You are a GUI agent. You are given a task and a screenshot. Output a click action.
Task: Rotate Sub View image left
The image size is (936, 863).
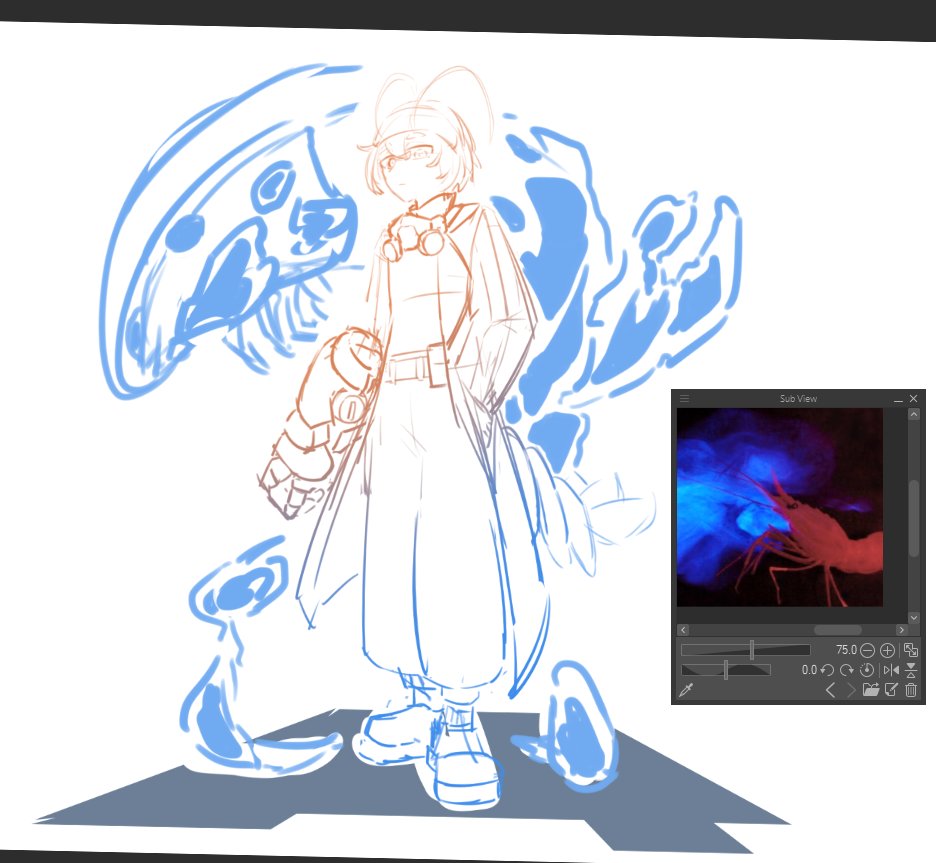coord(827,670)
